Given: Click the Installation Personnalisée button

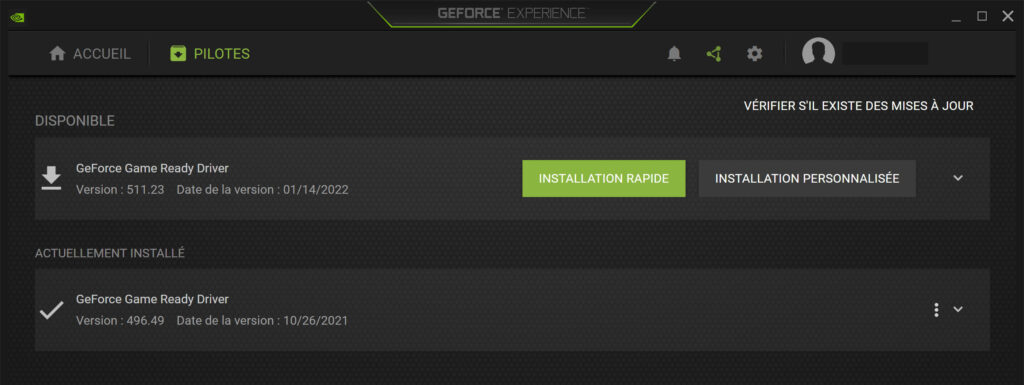Looking at the screenshot, I should pyautogui.click(x=807, y=178).
